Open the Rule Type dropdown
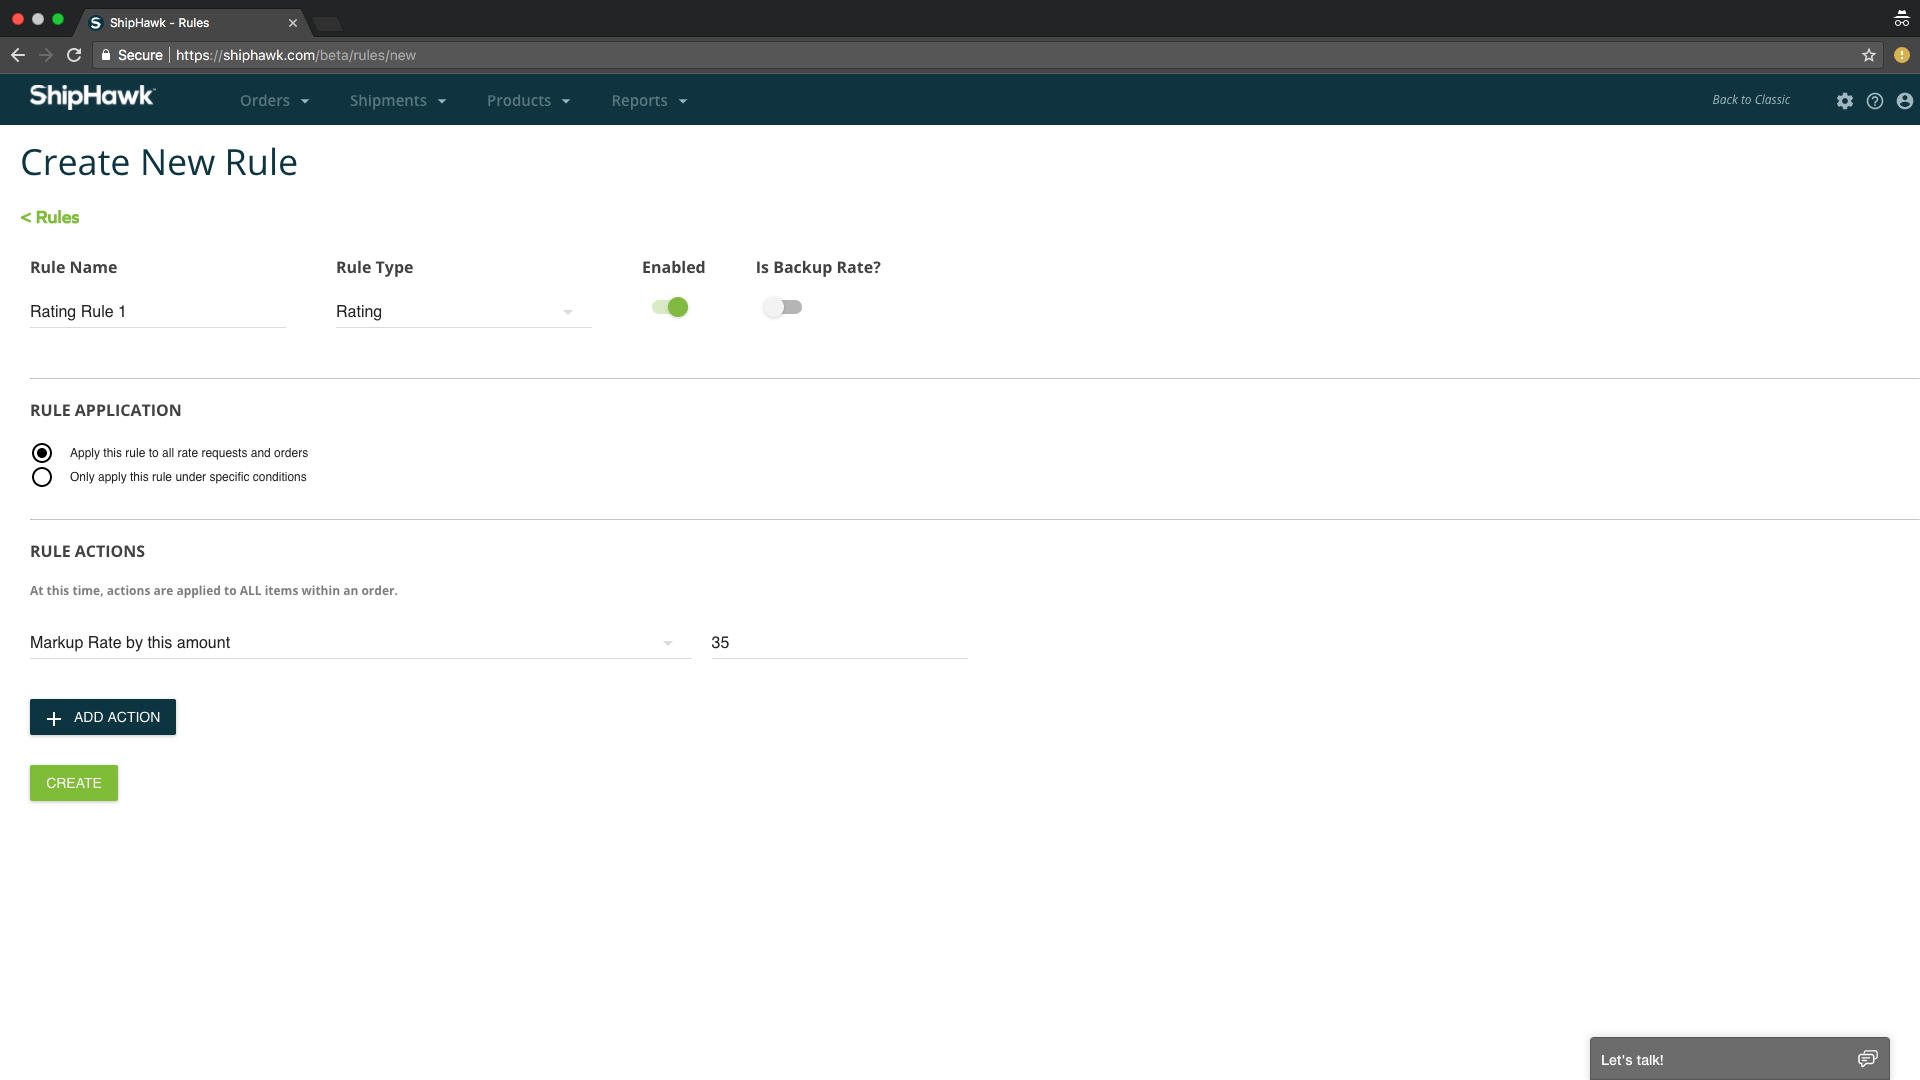Viewport: 1920px width, 1080px height. coord(567,311)
